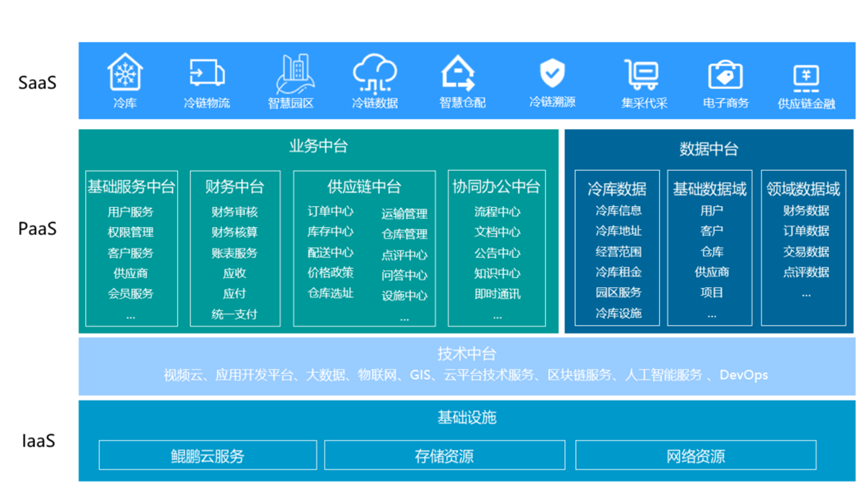Click the 配送中心 entry
The height and width of the screenshot is (496, 865).
(330, 253)
